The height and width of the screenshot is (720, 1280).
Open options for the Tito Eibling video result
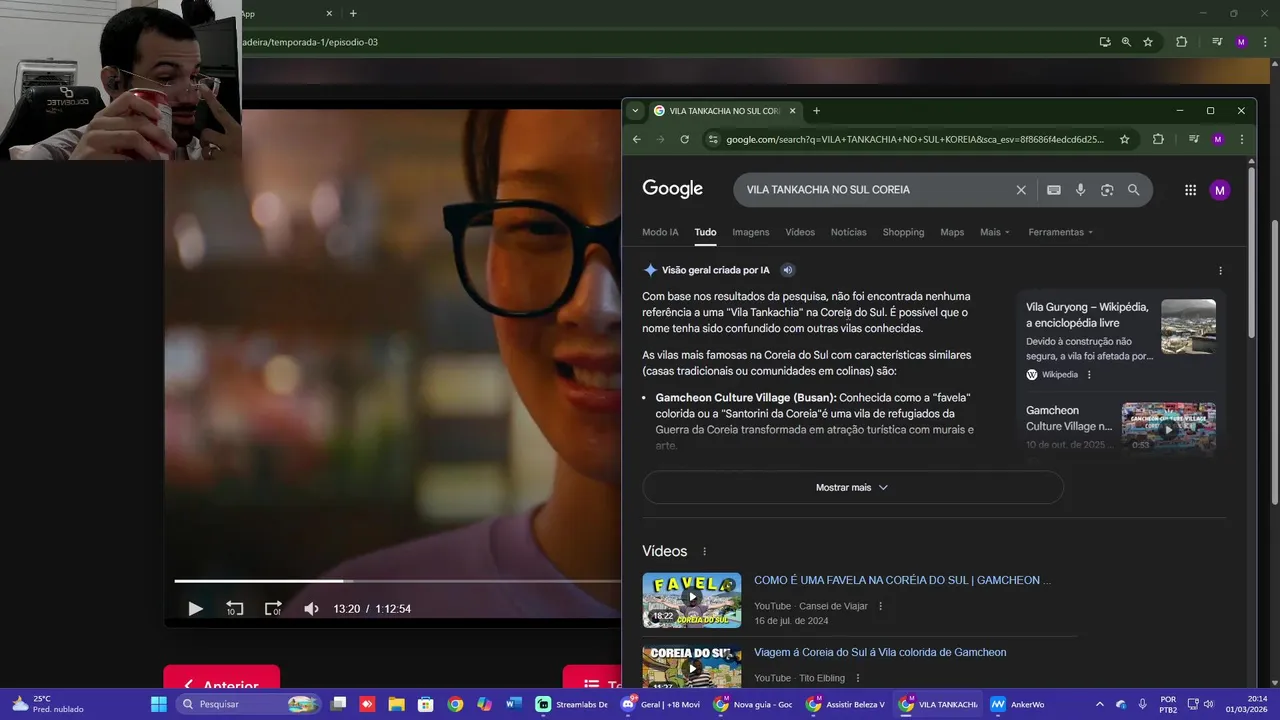[x=857, y=678]
